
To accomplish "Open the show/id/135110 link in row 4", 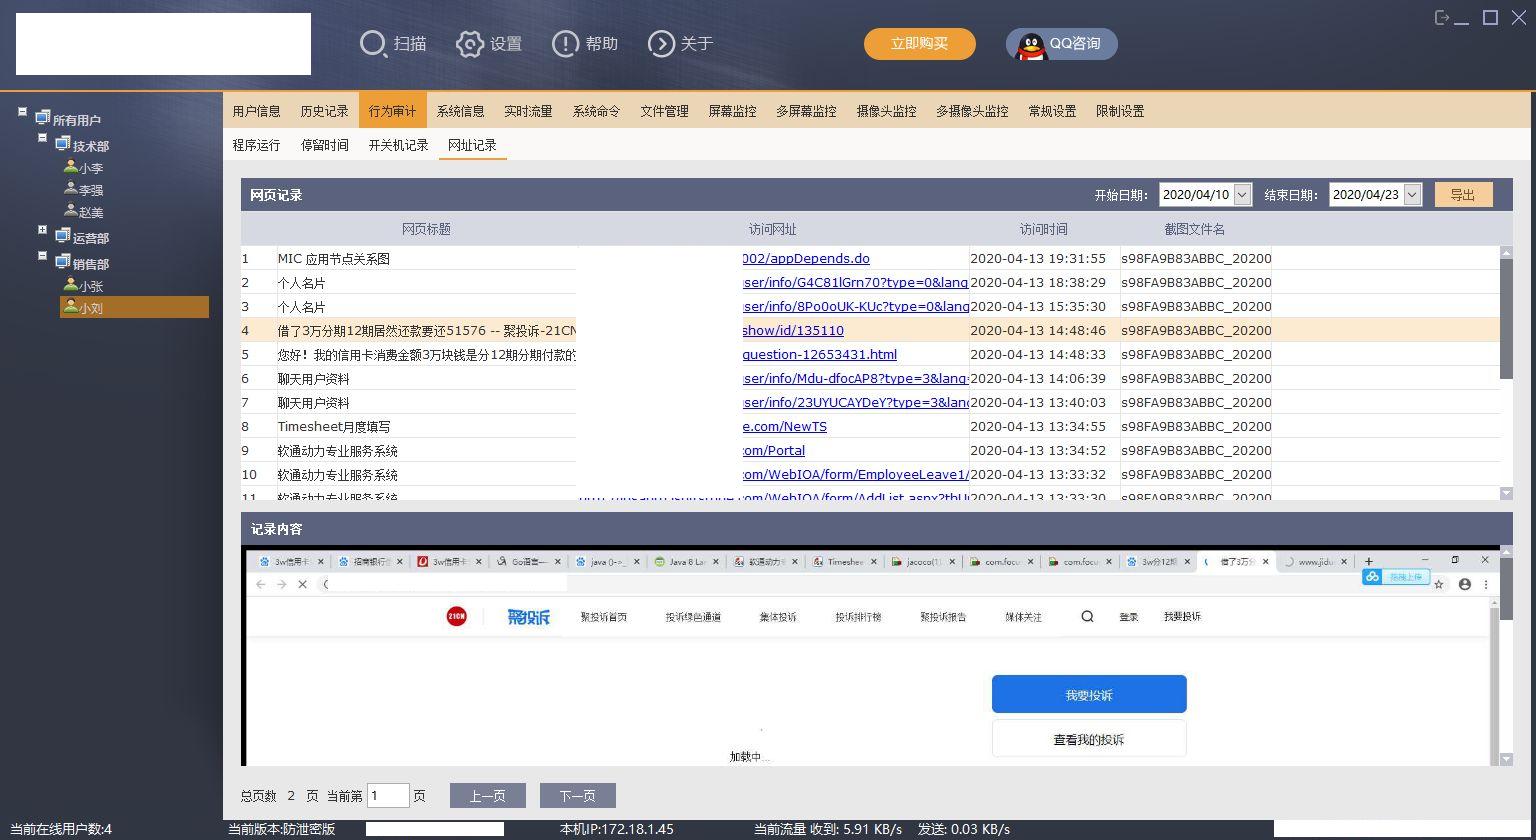I will pyautogui.click(x=793, y=330).
